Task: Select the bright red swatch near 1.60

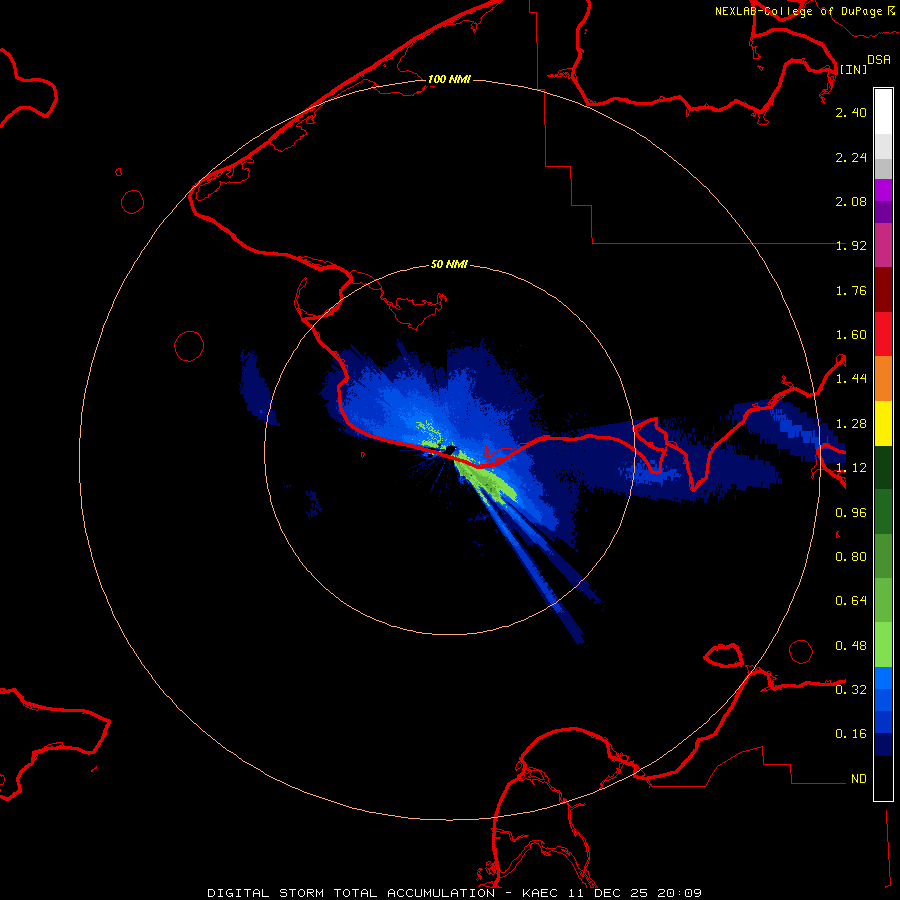Action: (x=883, y=335)
